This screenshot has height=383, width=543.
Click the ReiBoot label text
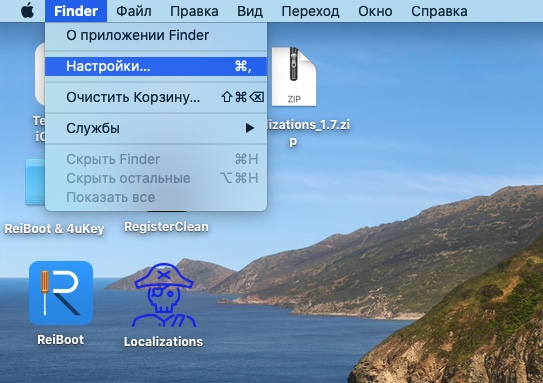click(61, 340)
